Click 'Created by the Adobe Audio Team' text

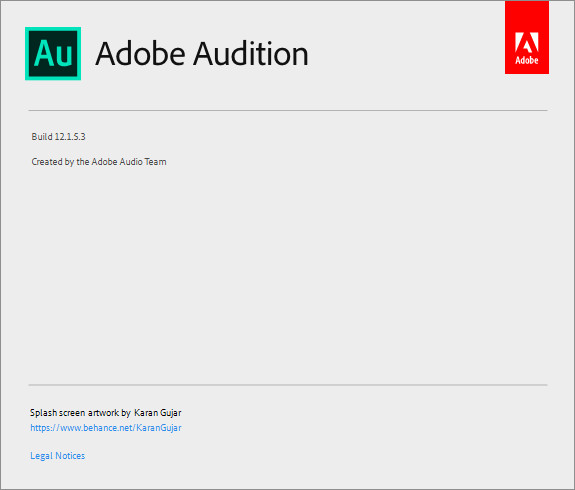pos(99,162)
